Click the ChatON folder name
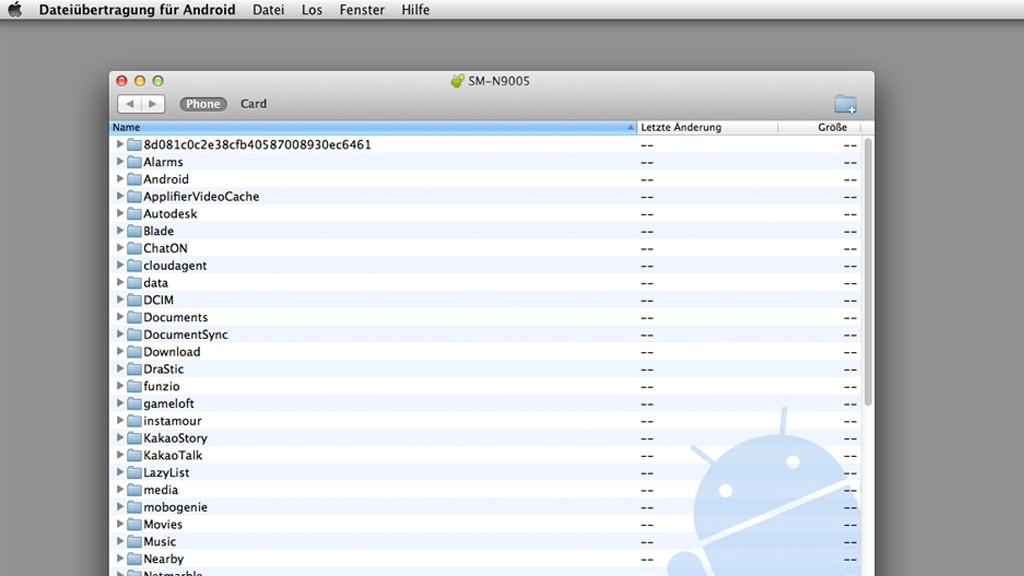 (x=165, y=248)
